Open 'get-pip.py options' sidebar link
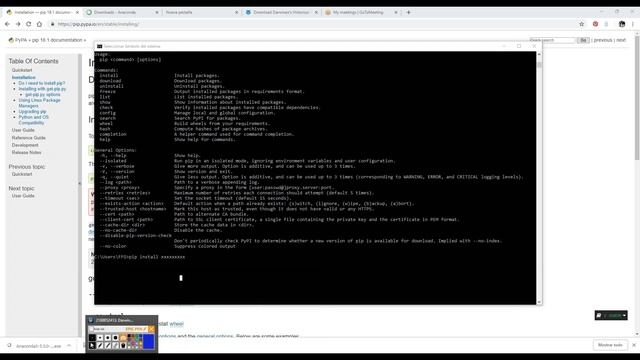The height and width of the screenshot is (360, 640). pyautogui.click(x=43, y=95)
